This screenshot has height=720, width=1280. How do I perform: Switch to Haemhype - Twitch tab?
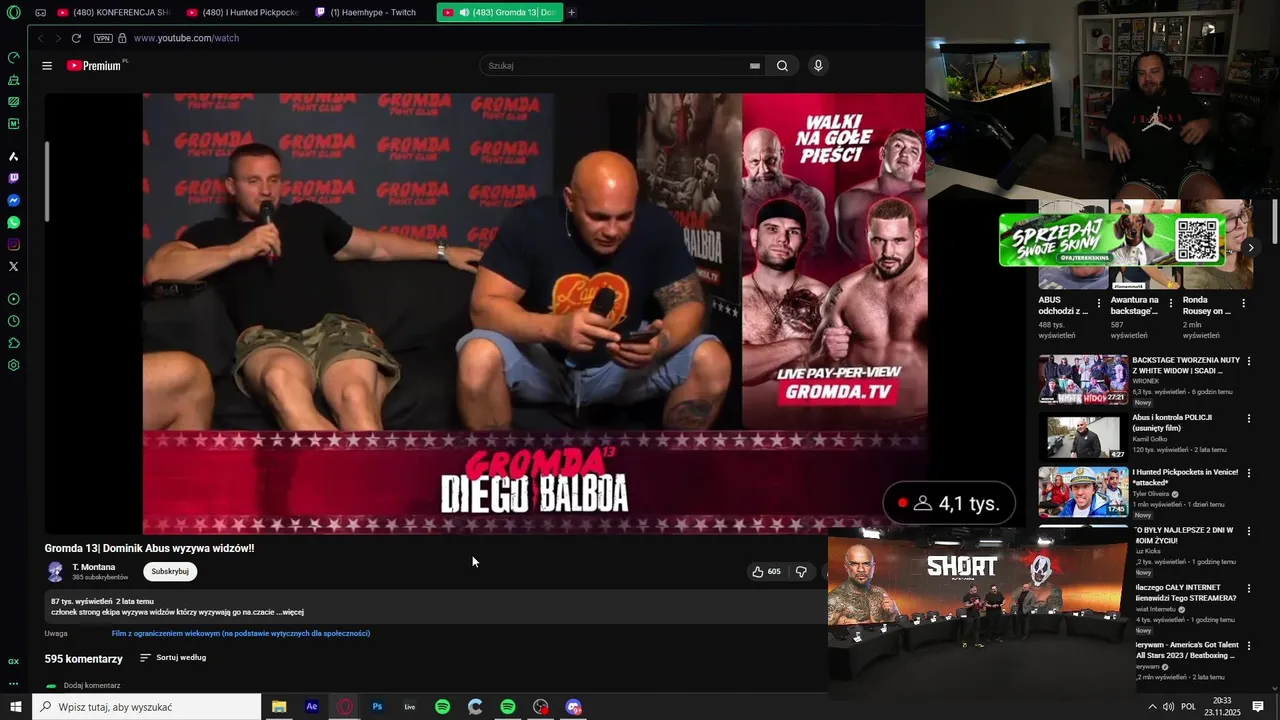(x=370, y=13)
